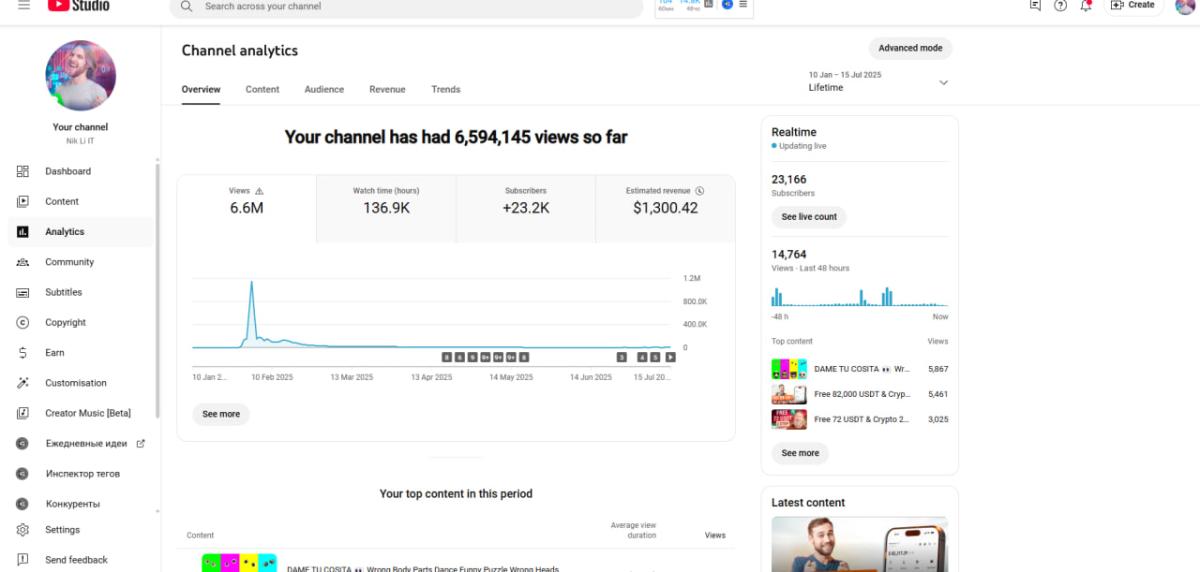Open the Earn dollar icon
1200x572 pixels.
[23, 353]
